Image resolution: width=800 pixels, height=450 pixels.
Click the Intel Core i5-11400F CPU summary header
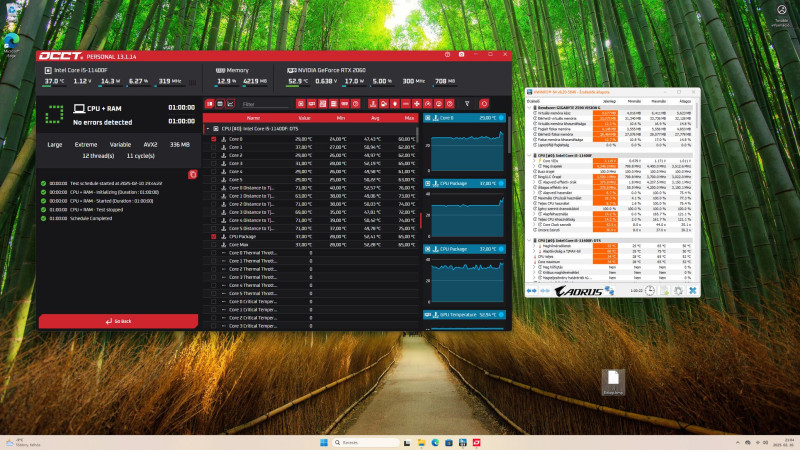click(76, 70)
